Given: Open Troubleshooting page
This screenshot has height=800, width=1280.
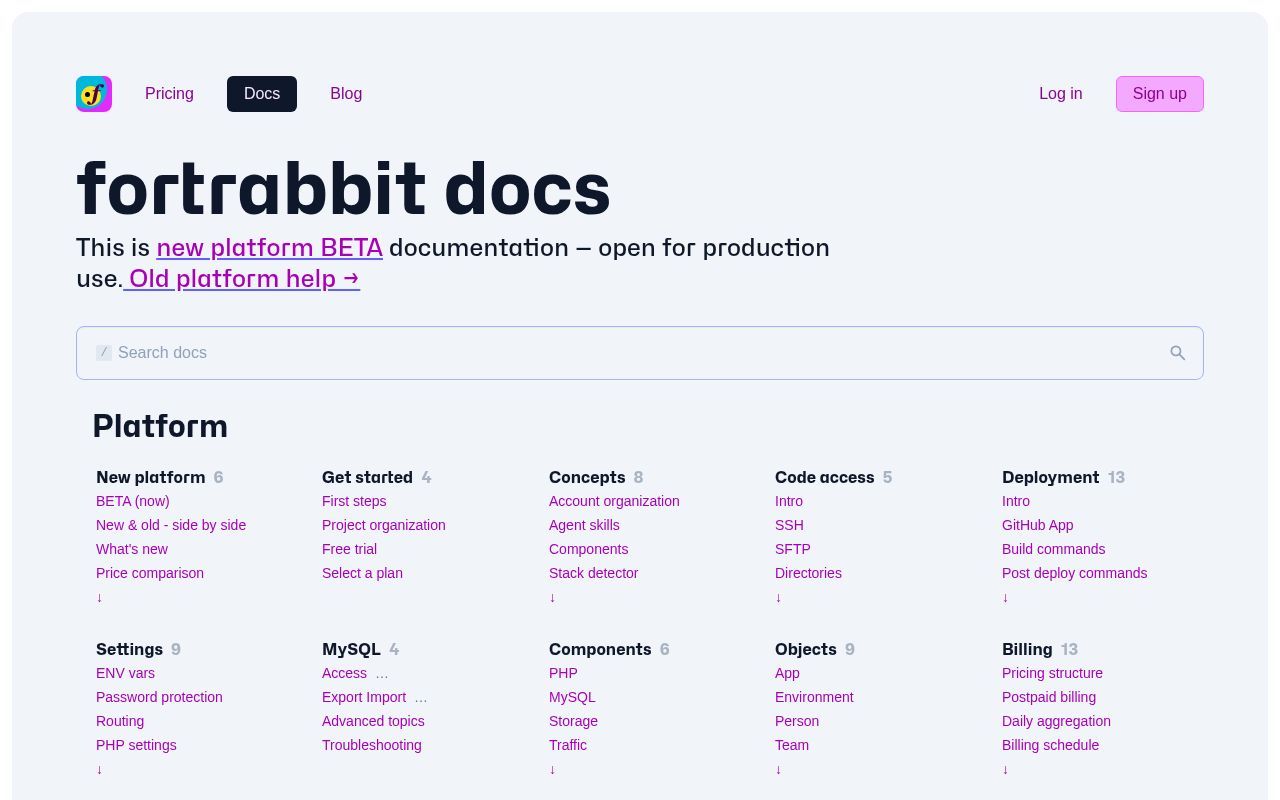Looking at the screenshot, I should click(x=372, y=745).
